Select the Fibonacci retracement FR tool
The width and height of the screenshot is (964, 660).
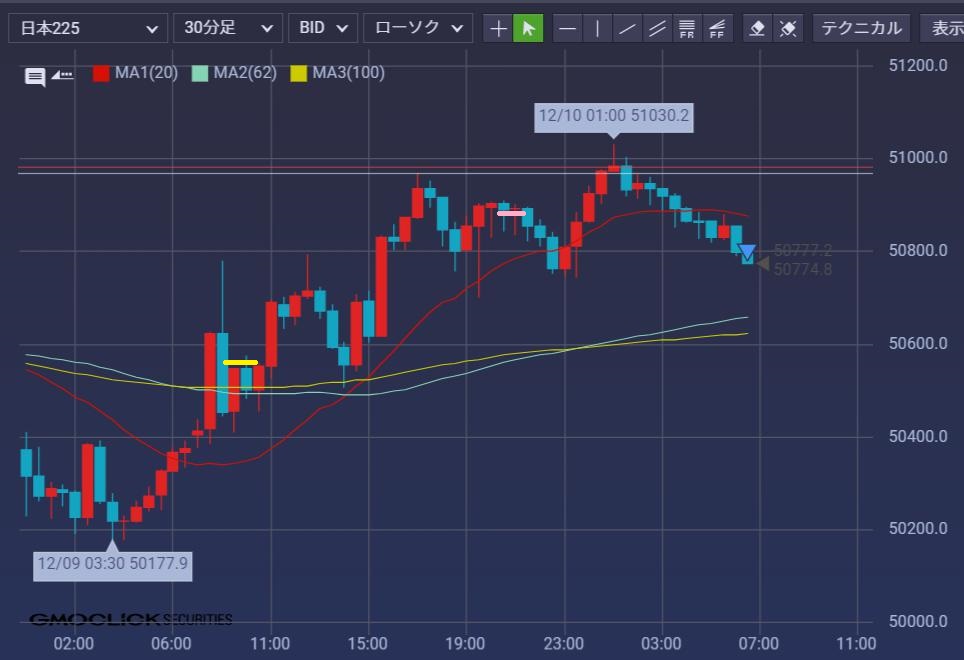[687, 28]
